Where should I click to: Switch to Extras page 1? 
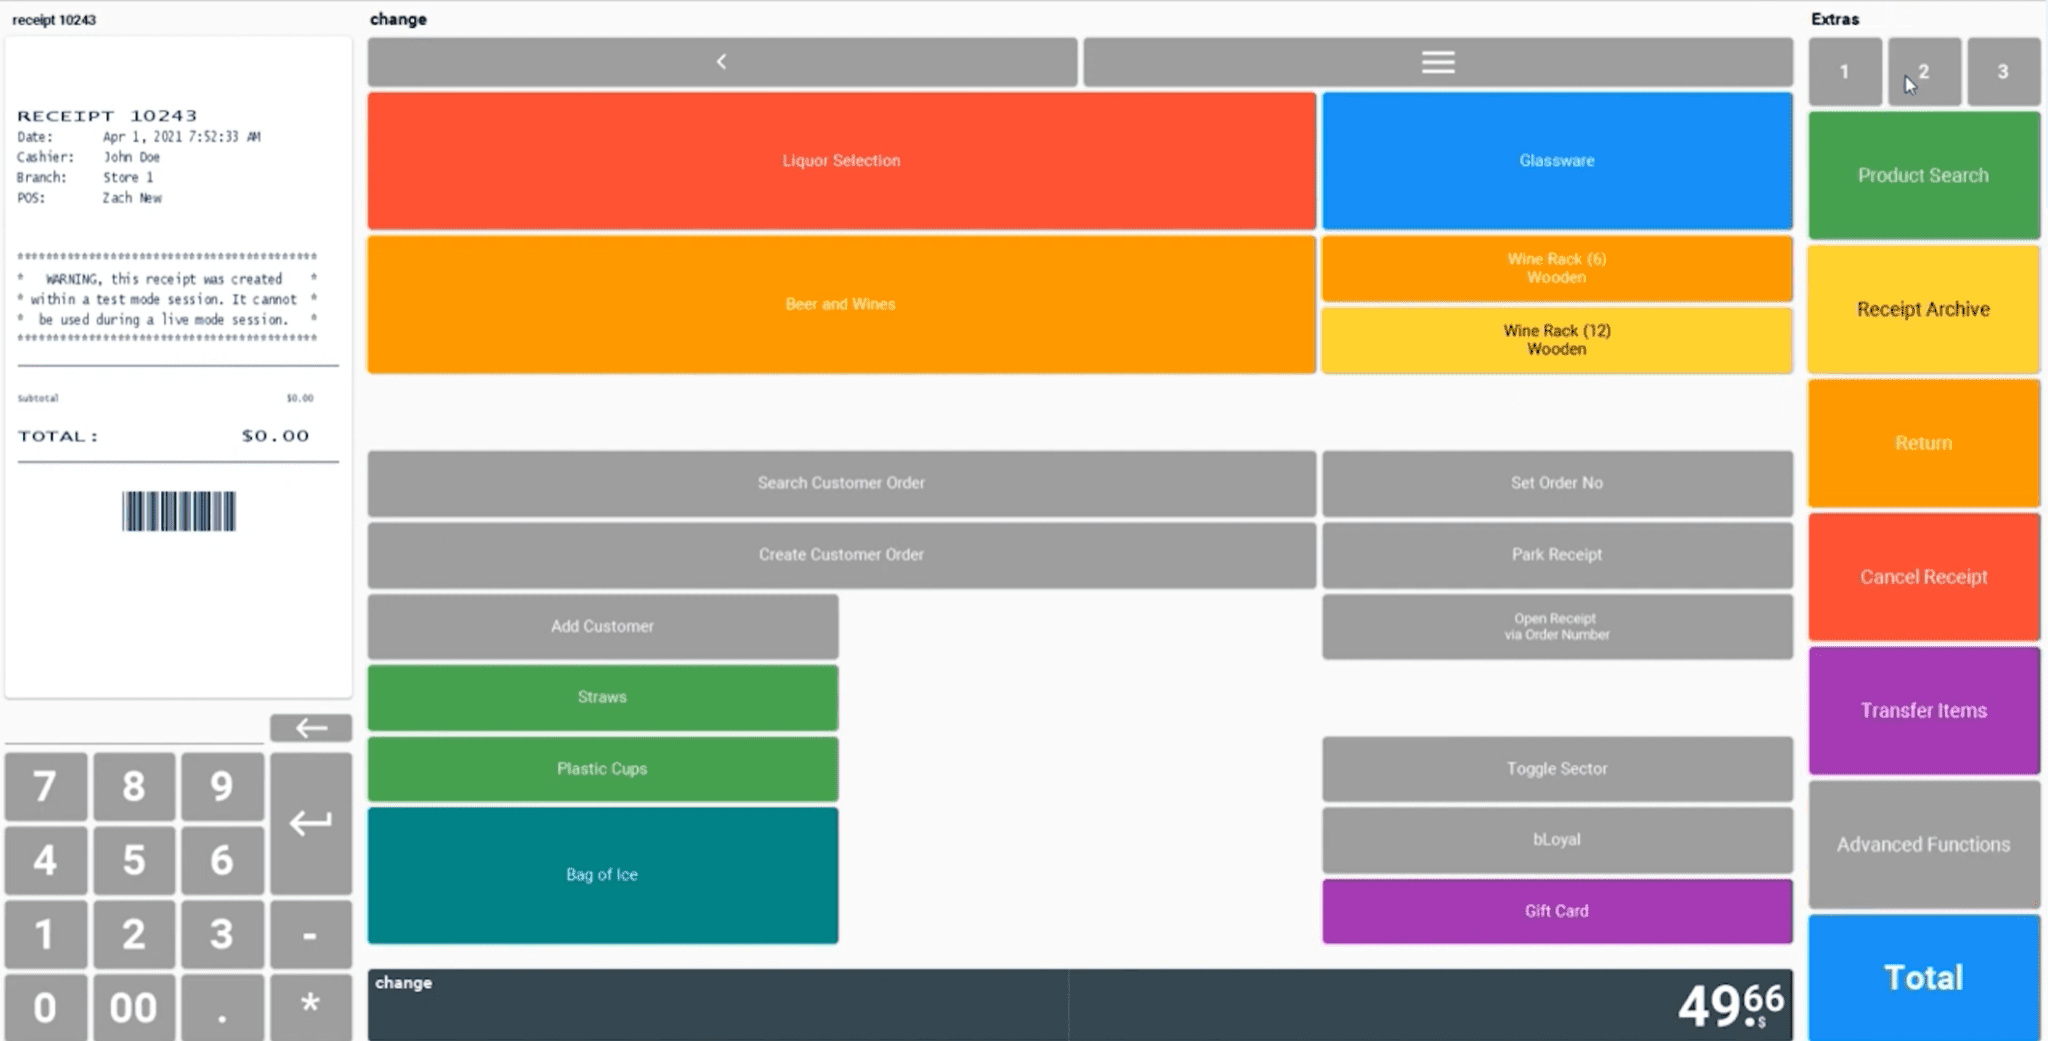tap(1844, 72)
